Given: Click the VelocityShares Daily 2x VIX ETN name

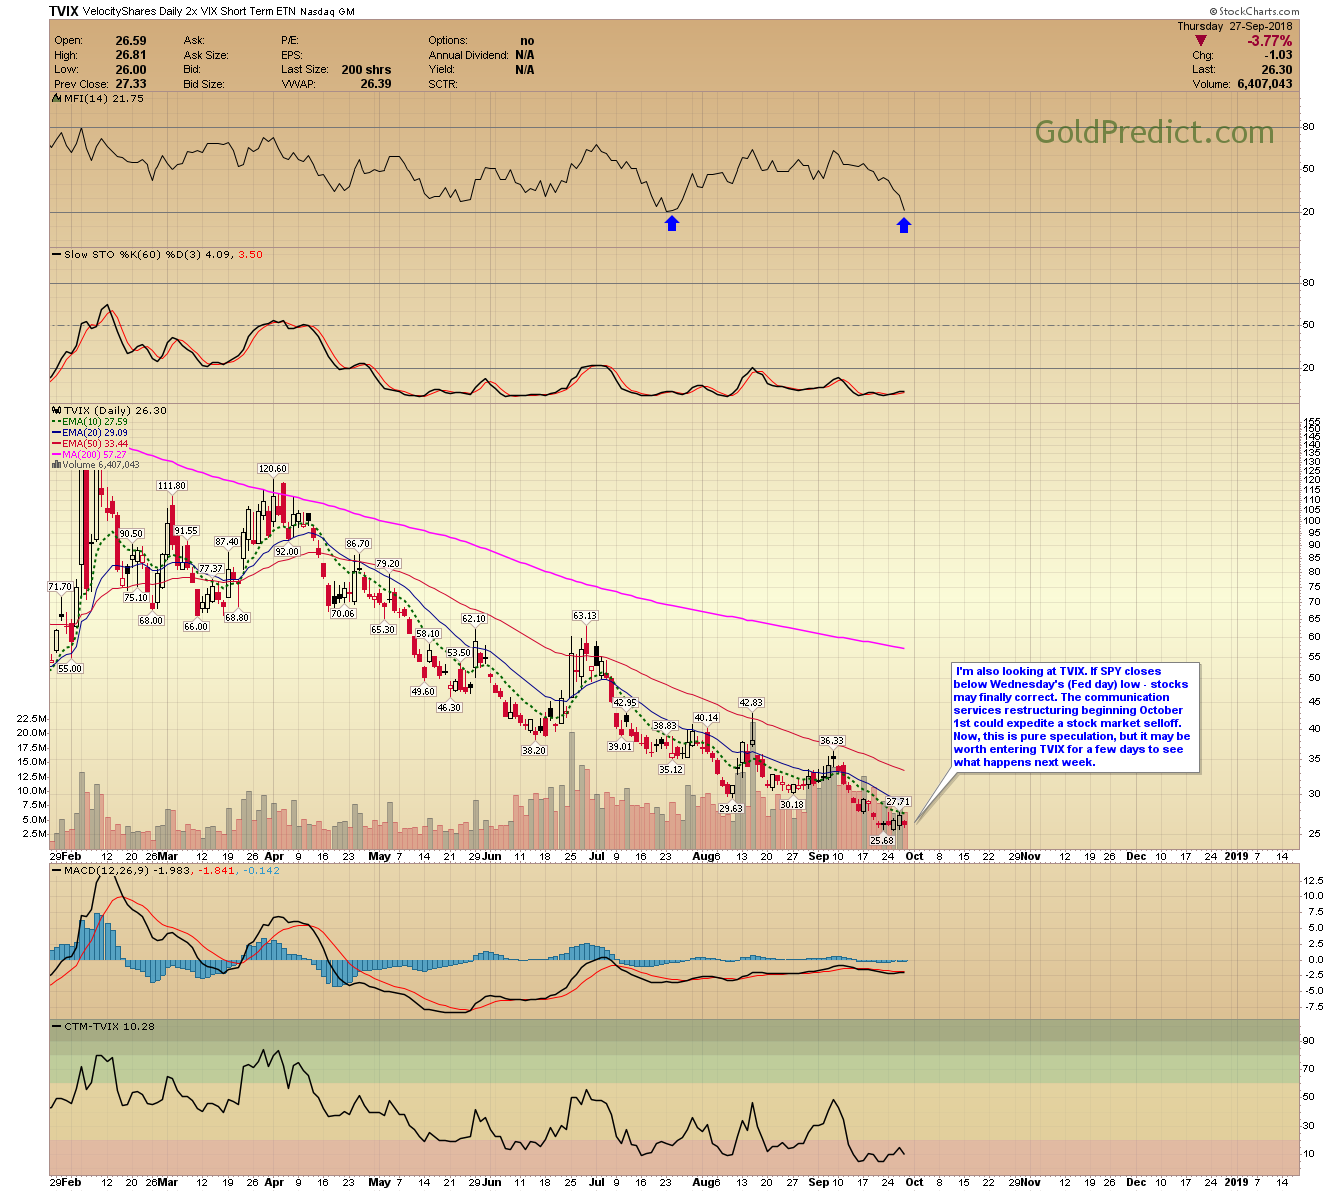Looking at the screenshot, I should (x=190, y=12).
